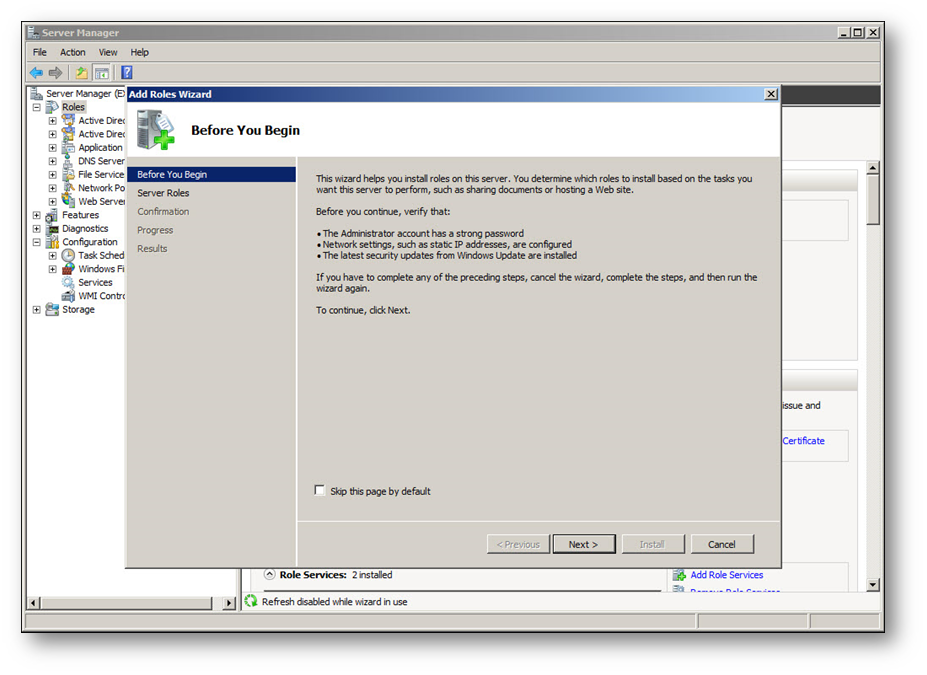Collapse the Role Services section chevron
The image size is (927, 675).
pyautogui.click(x=269, y=575)
